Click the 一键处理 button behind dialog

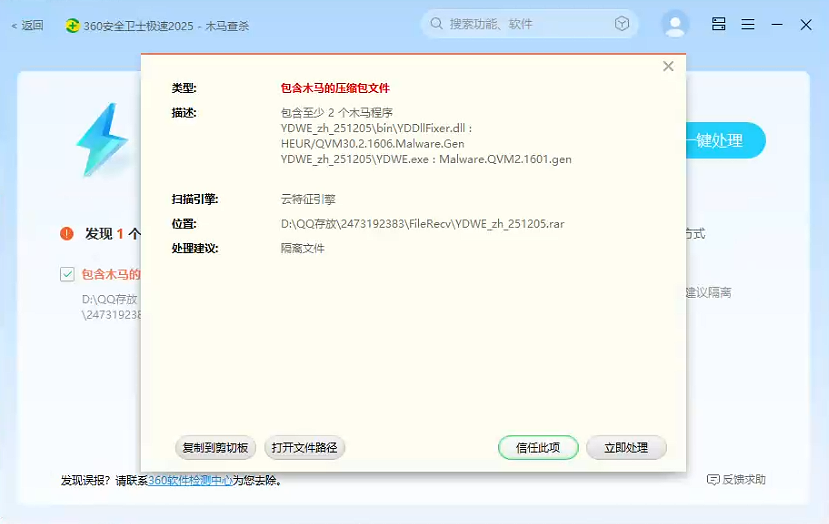point(725,141)
